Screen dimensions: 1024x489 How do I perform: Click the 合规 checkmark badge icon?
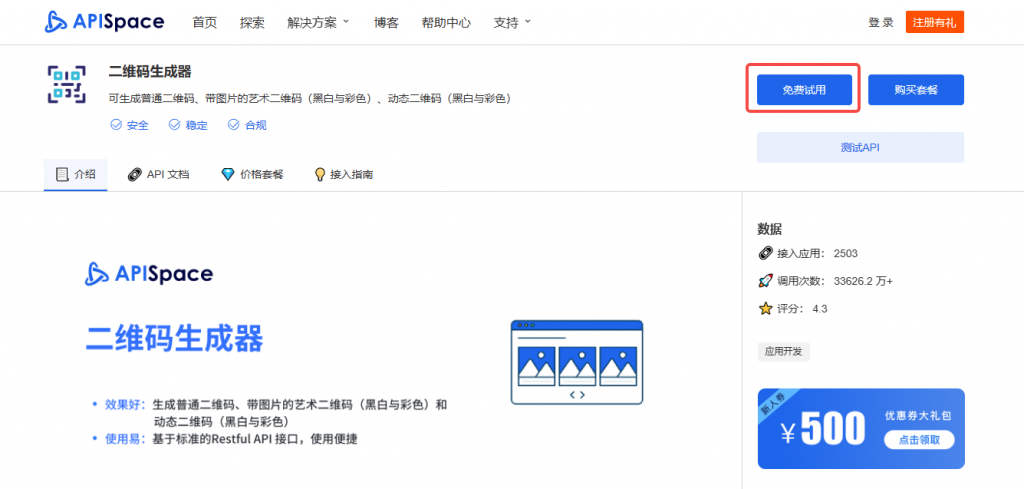point(234,125)
